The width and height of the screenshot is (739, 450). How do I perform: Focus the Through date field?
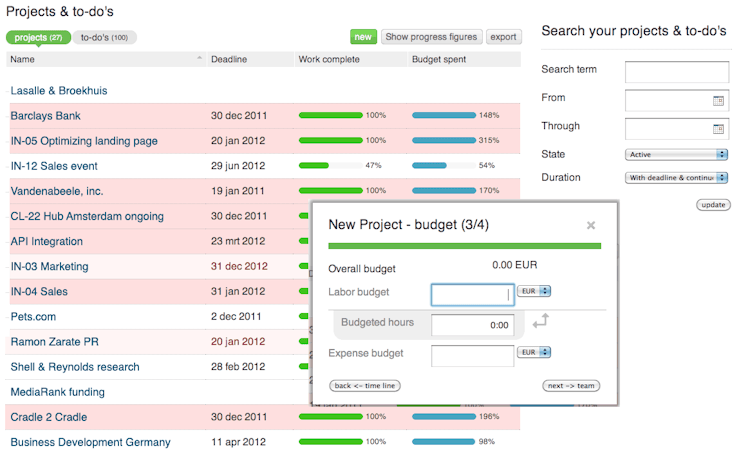[677, 129]
